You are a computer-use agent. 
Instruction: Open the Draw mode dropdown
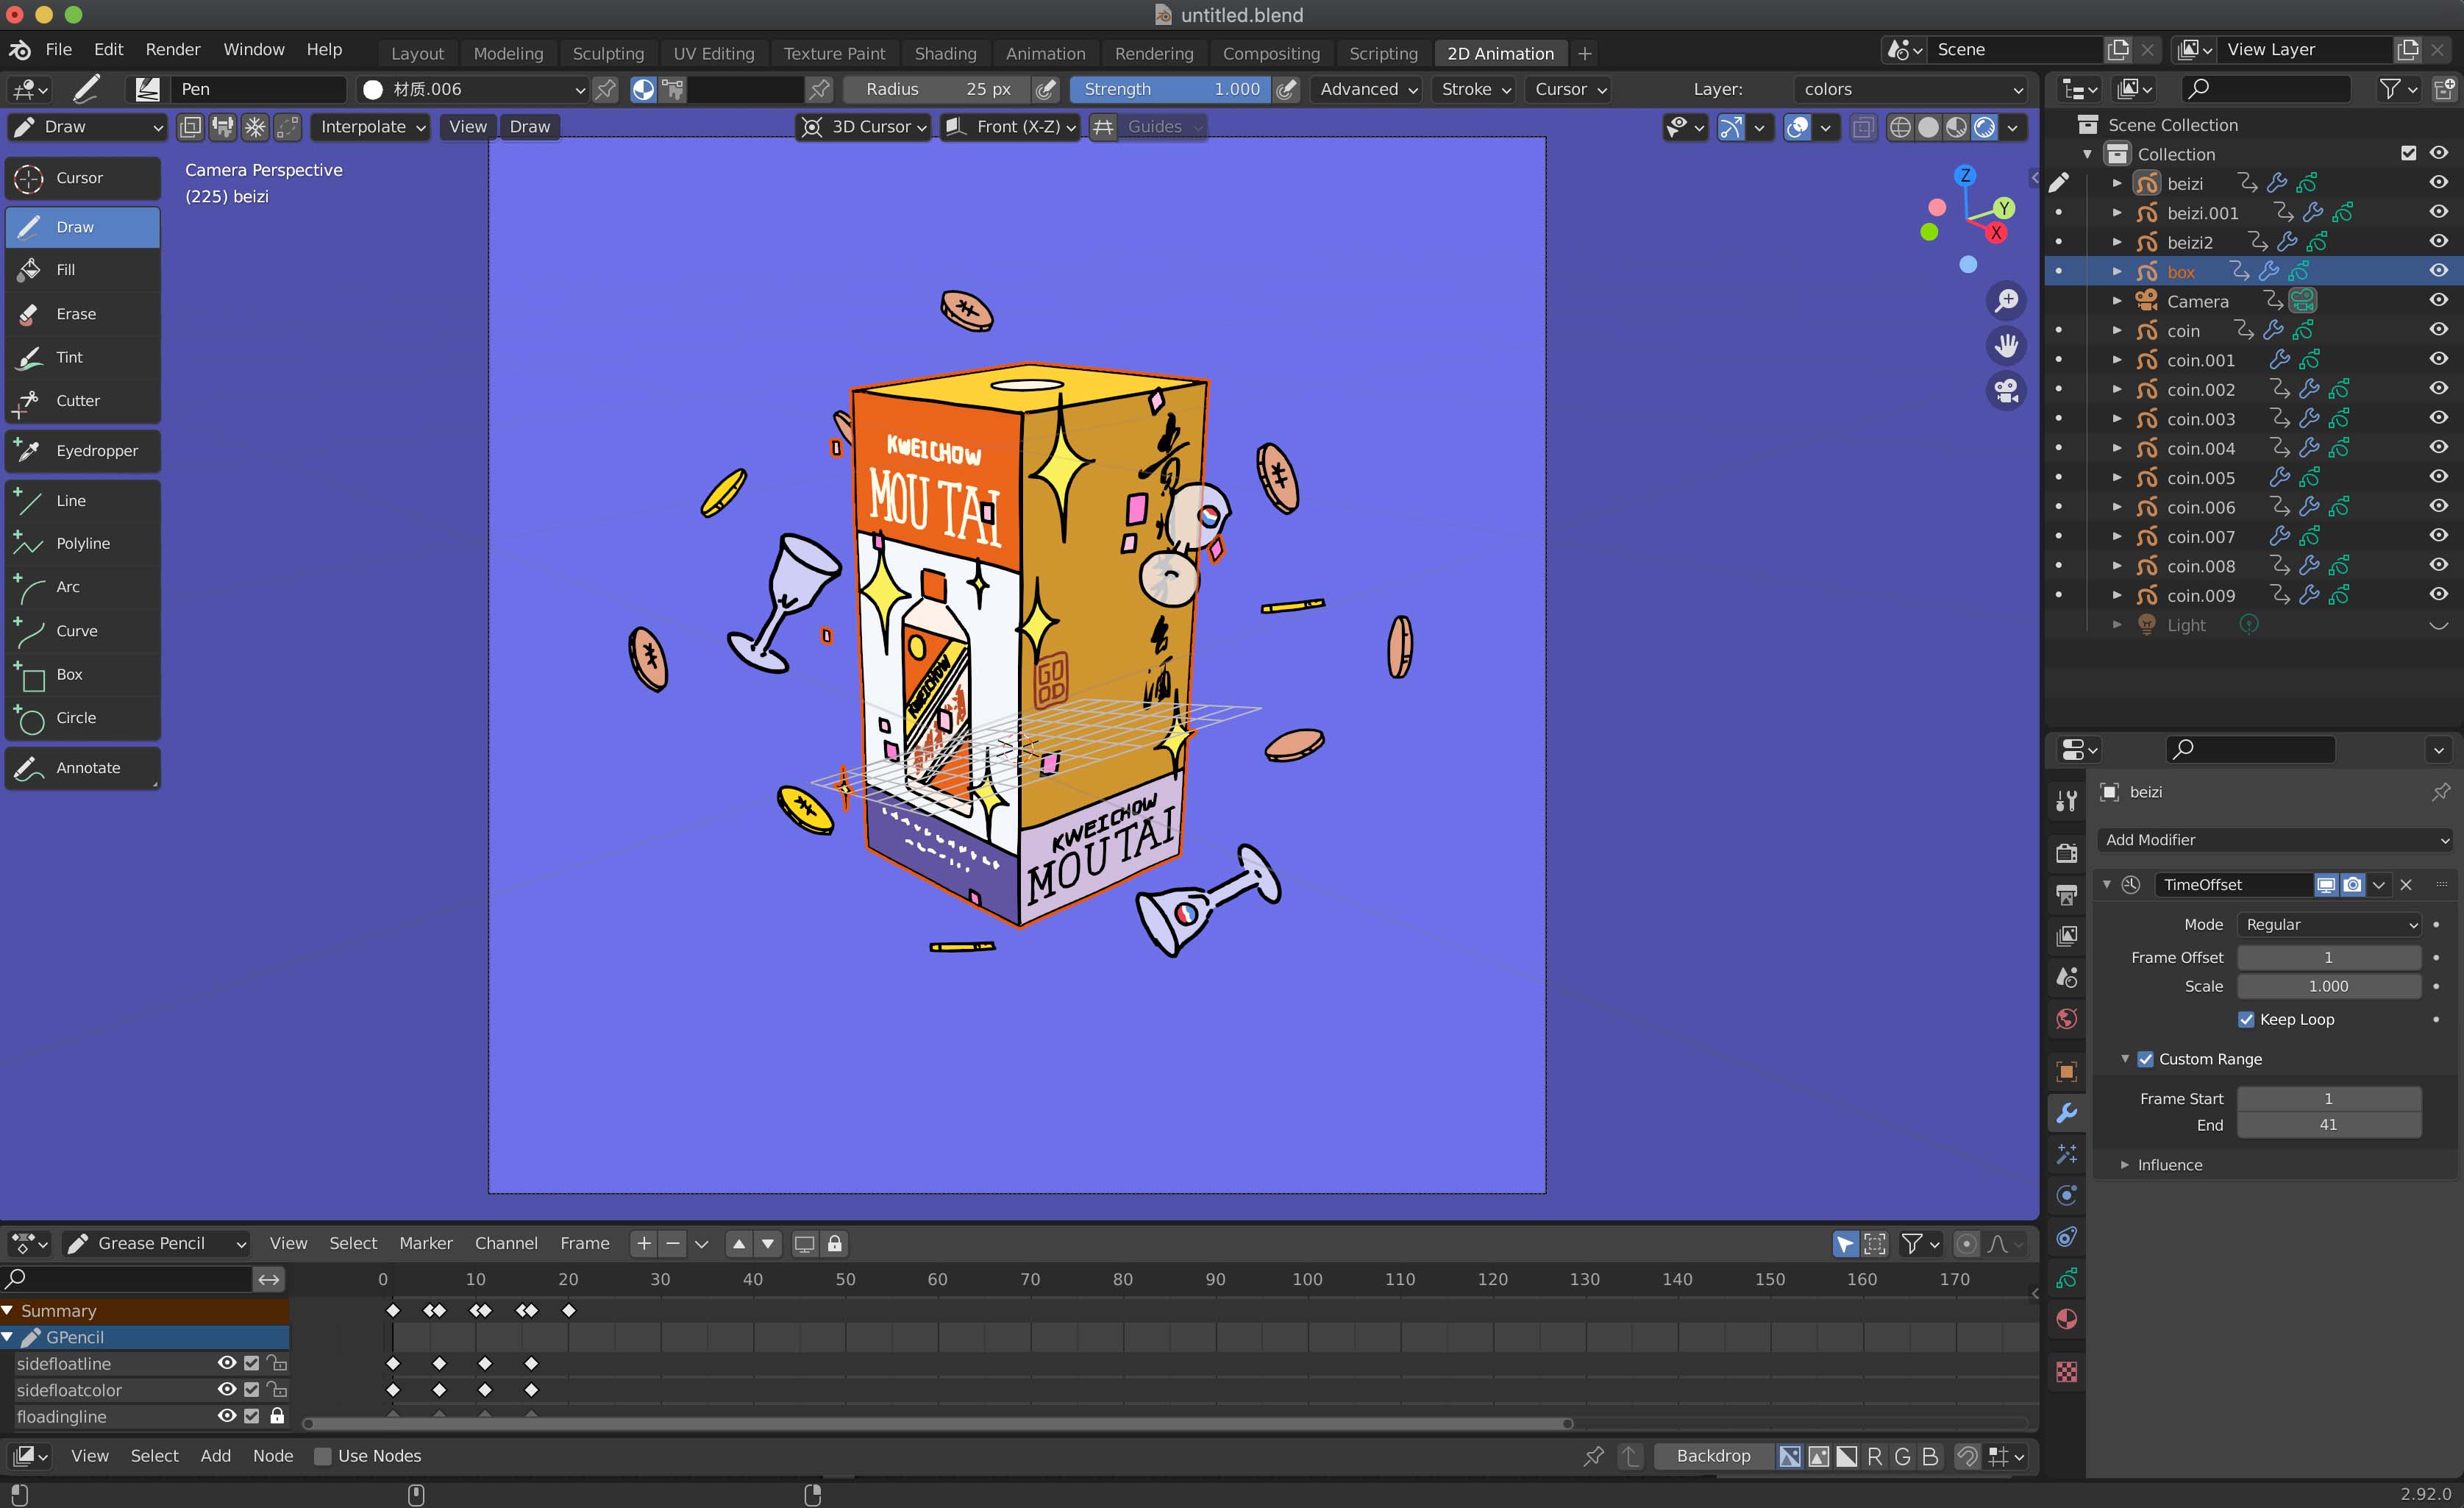[x=87, y=127]
